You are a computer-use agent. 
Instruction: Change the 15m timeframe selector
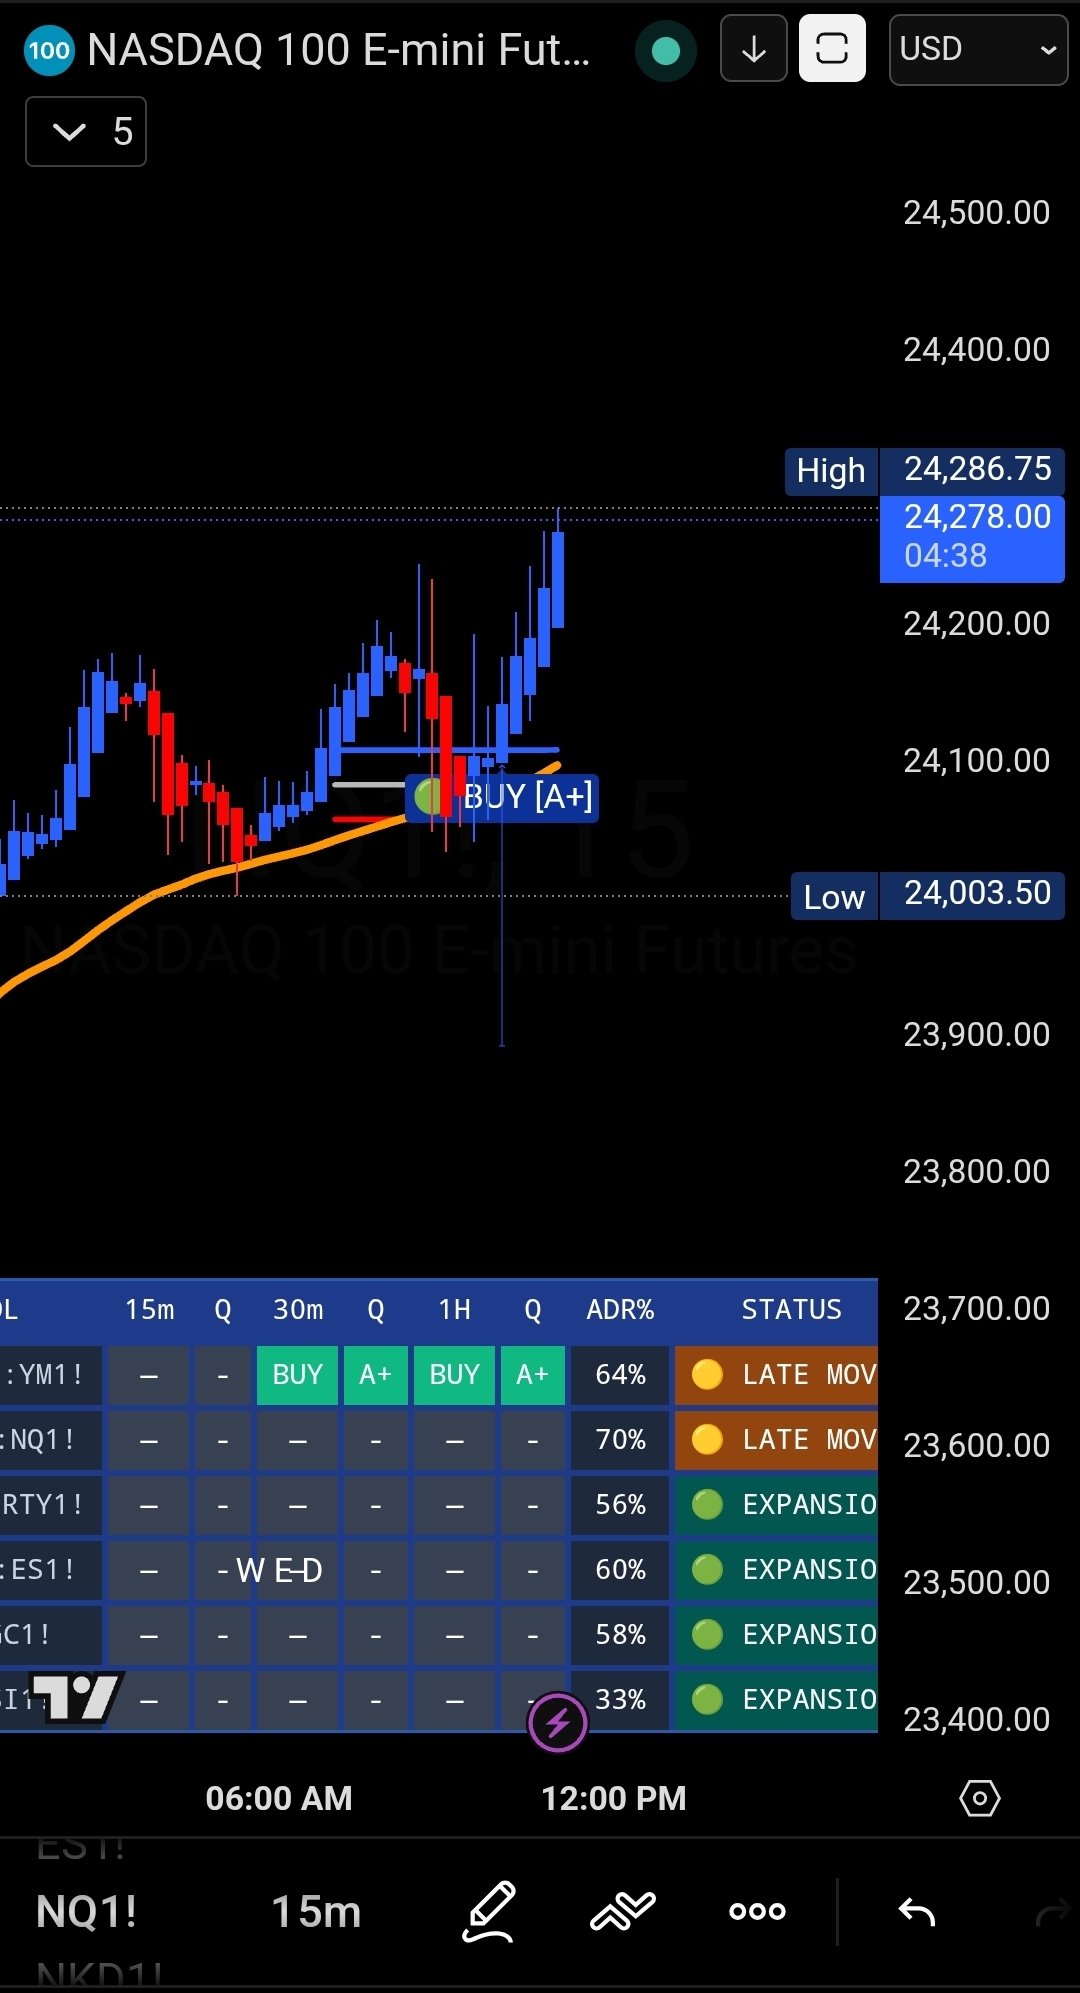coord(316,1911)
